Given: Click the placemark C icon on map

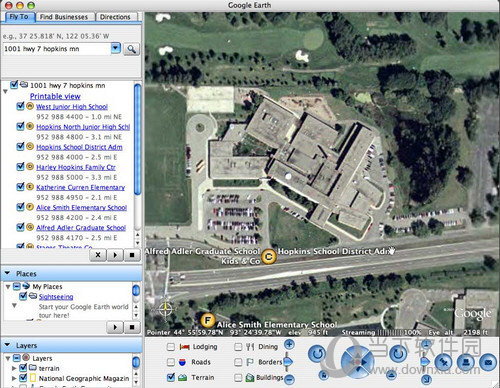Looking at the screenshot, I should click(x=269, y=256).
